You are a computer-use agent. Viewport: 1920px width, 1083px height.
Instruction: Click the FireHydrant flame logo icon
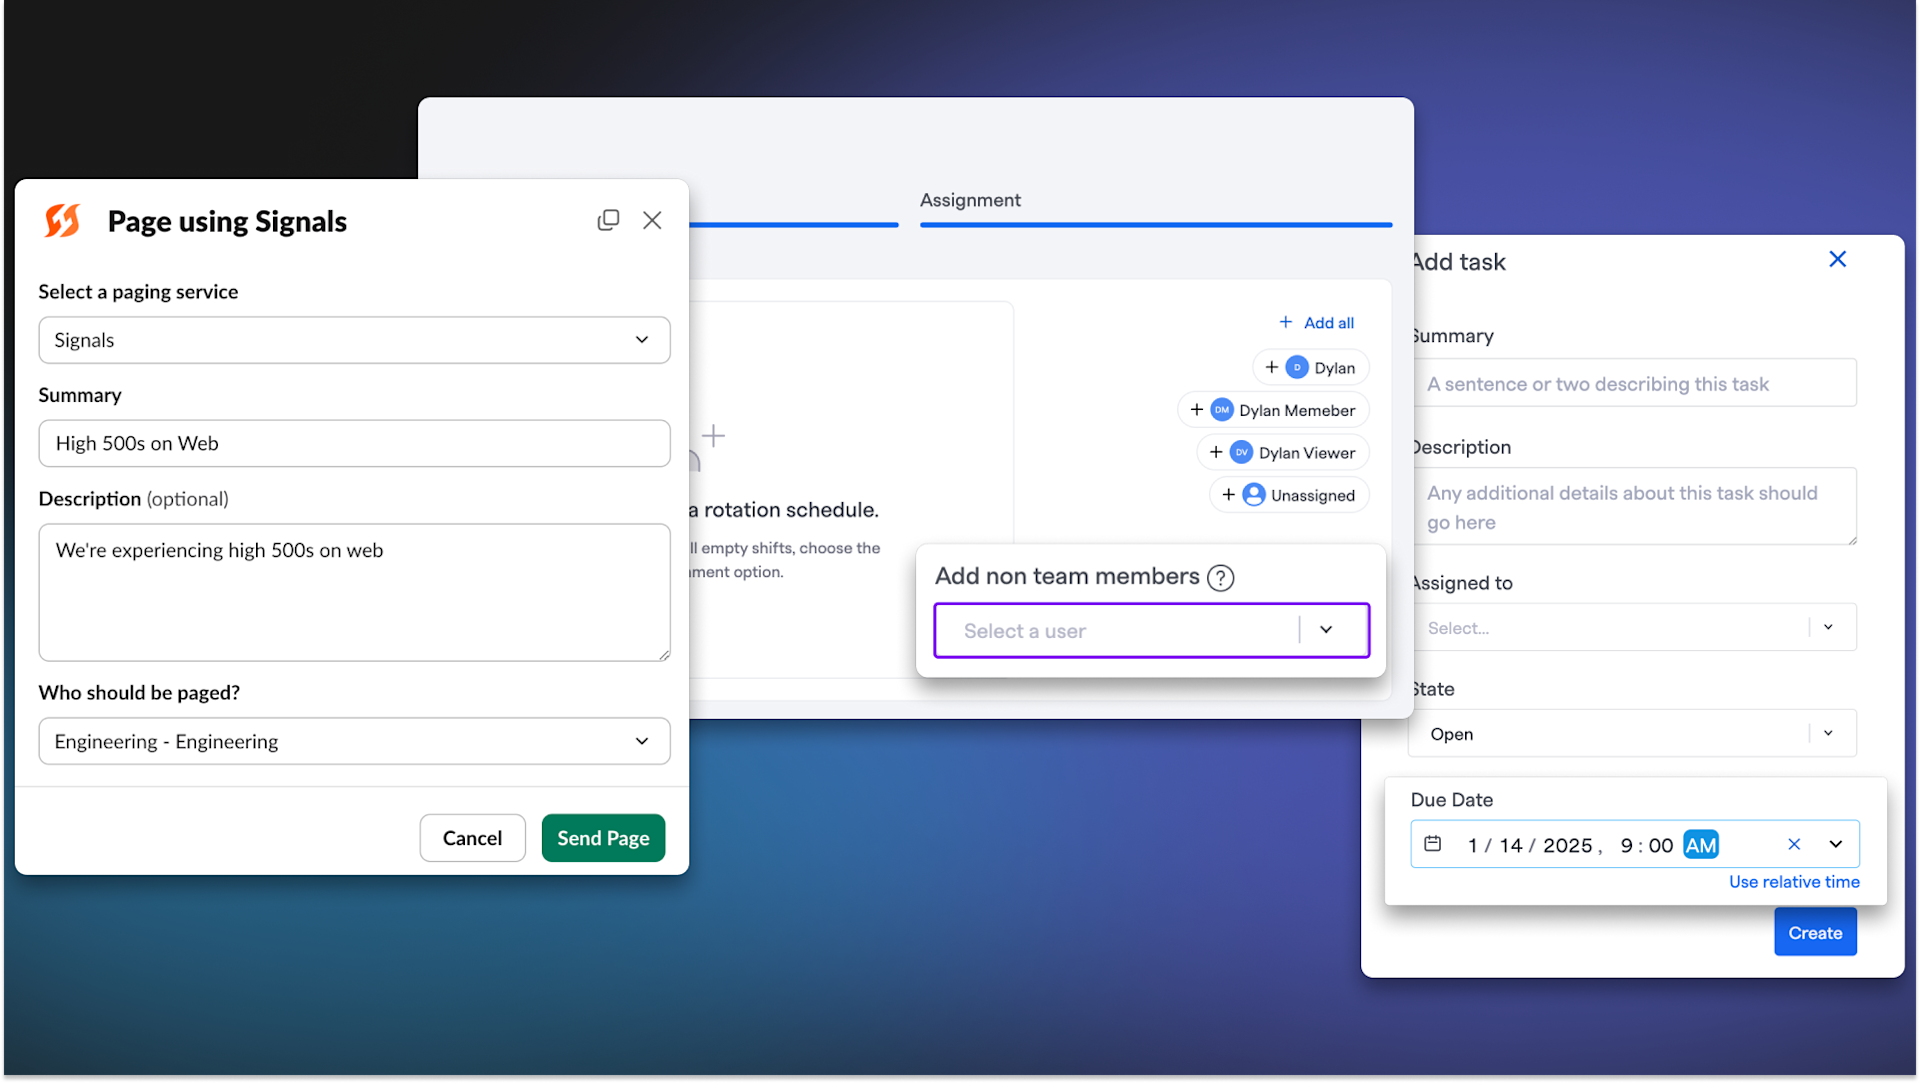[63, 221]
